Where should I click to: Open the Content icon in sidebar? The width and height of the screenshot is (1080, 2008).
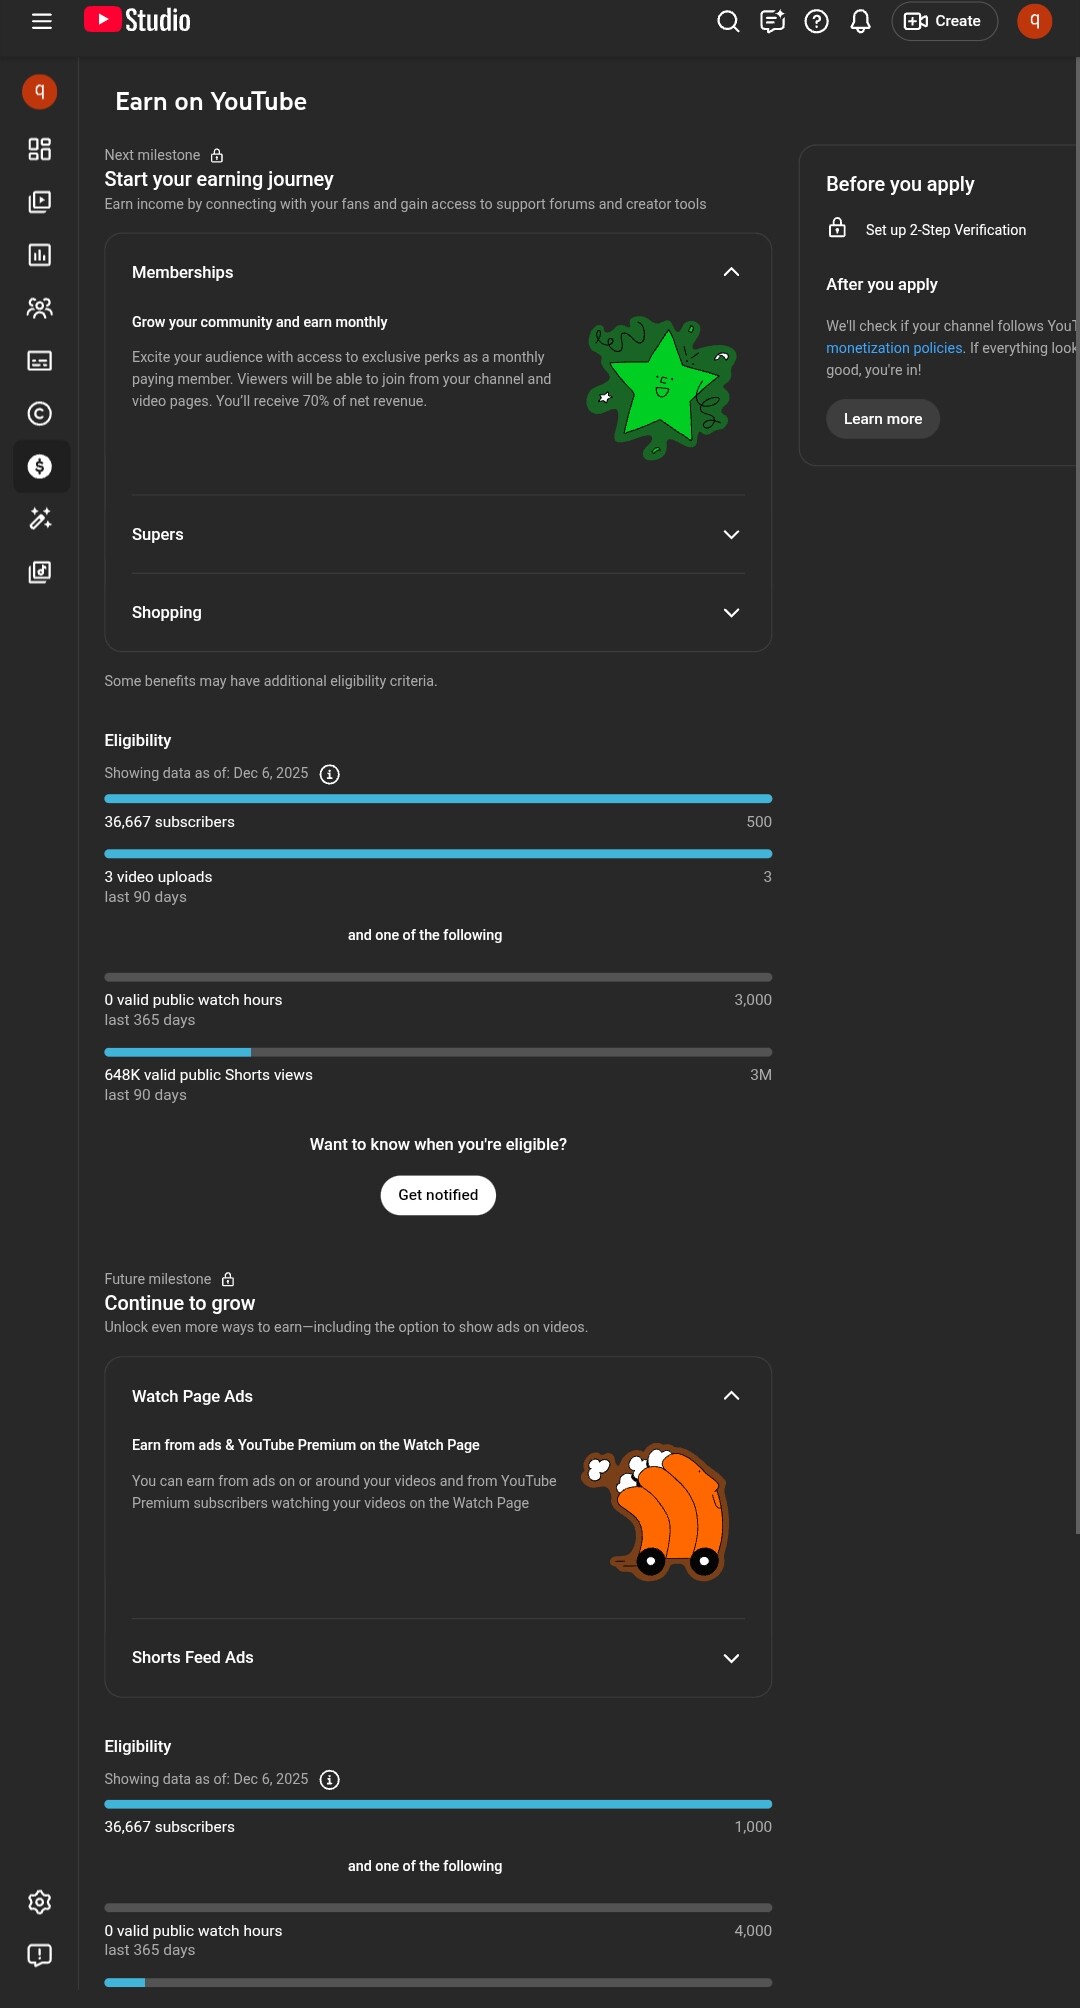(40, 202)
